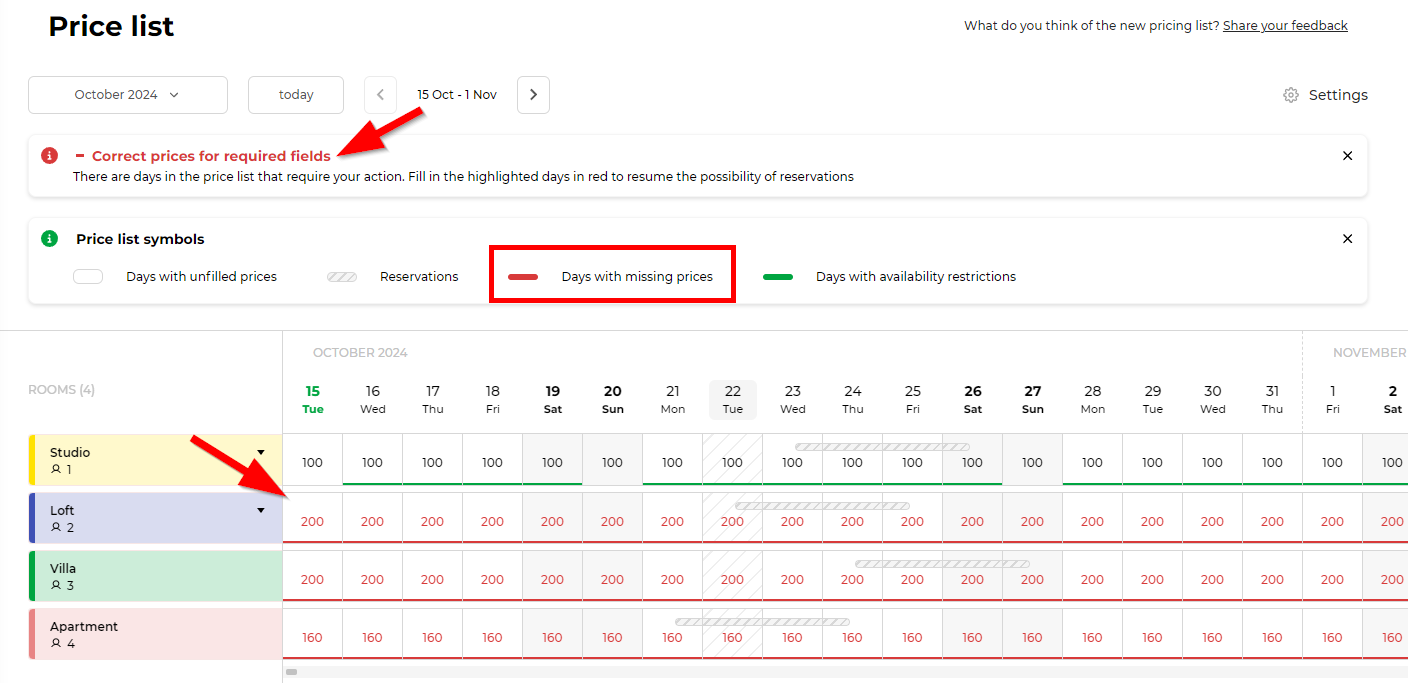Click the red error info icon
This screenshot has height=683, width=1408.
49,156
